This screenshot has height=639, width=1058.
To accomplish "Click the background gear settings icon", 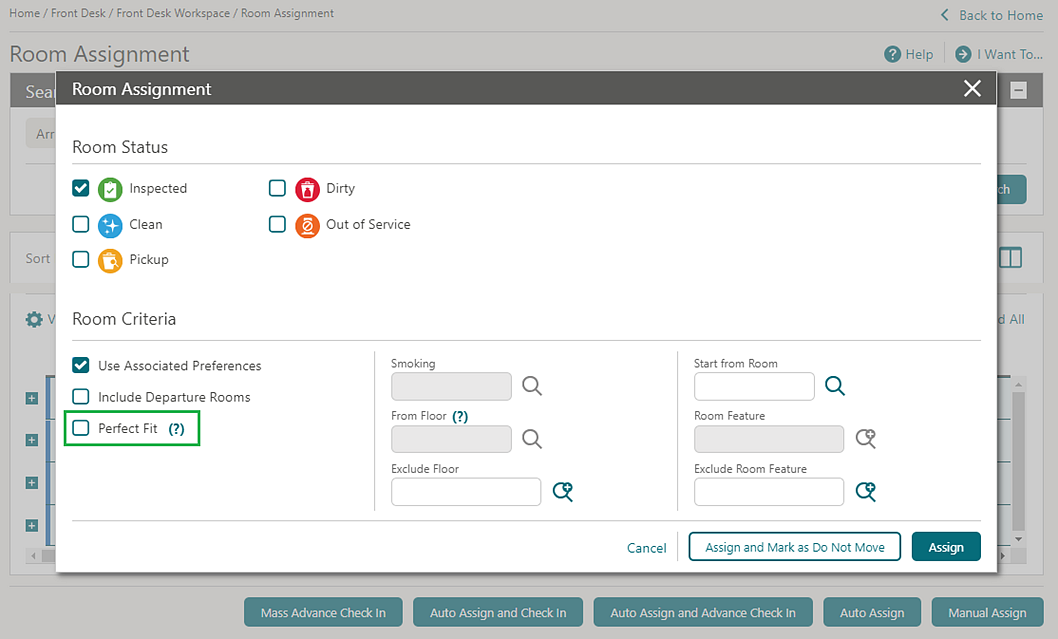I will 34,319.
